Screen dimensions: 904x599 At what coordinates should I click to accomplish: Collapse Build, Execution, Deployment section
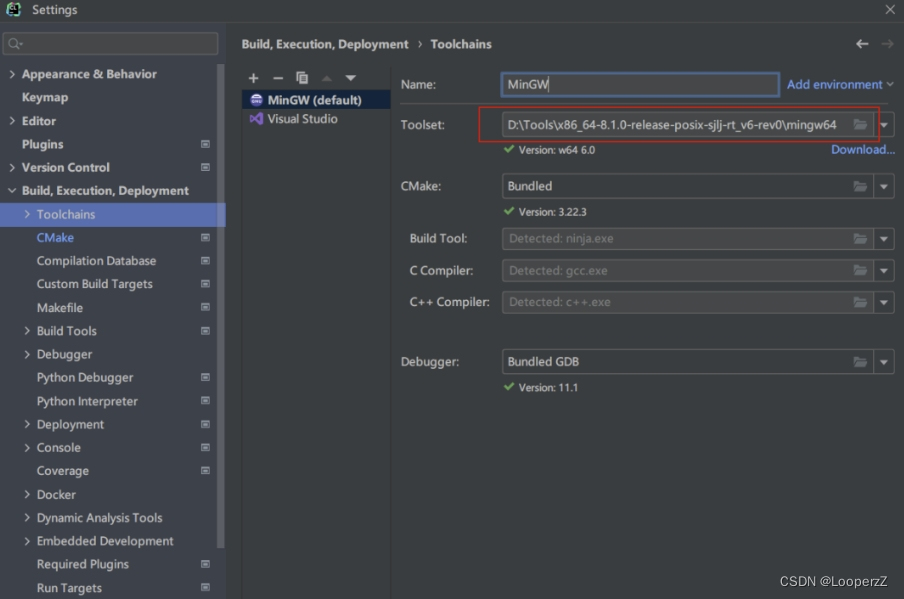tap(12, 190)
